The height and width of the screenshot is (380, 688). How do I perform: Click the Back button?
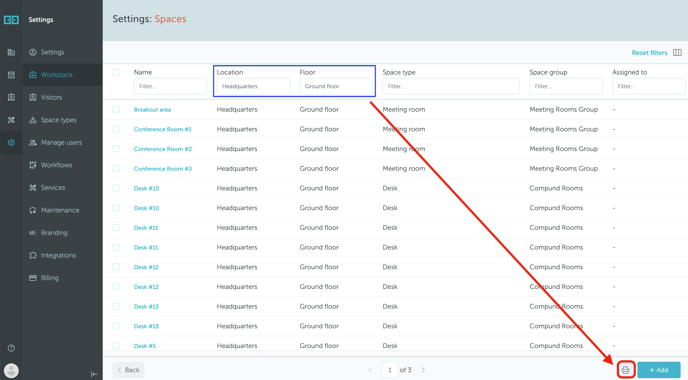pos(128,370)
